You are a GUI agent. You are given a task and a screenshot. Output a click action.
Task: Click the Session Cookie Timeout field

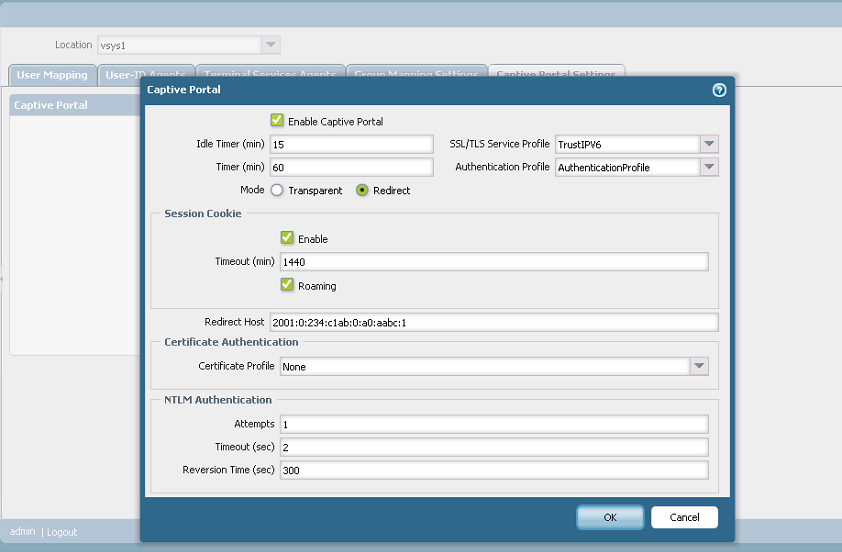click(493, 261)
